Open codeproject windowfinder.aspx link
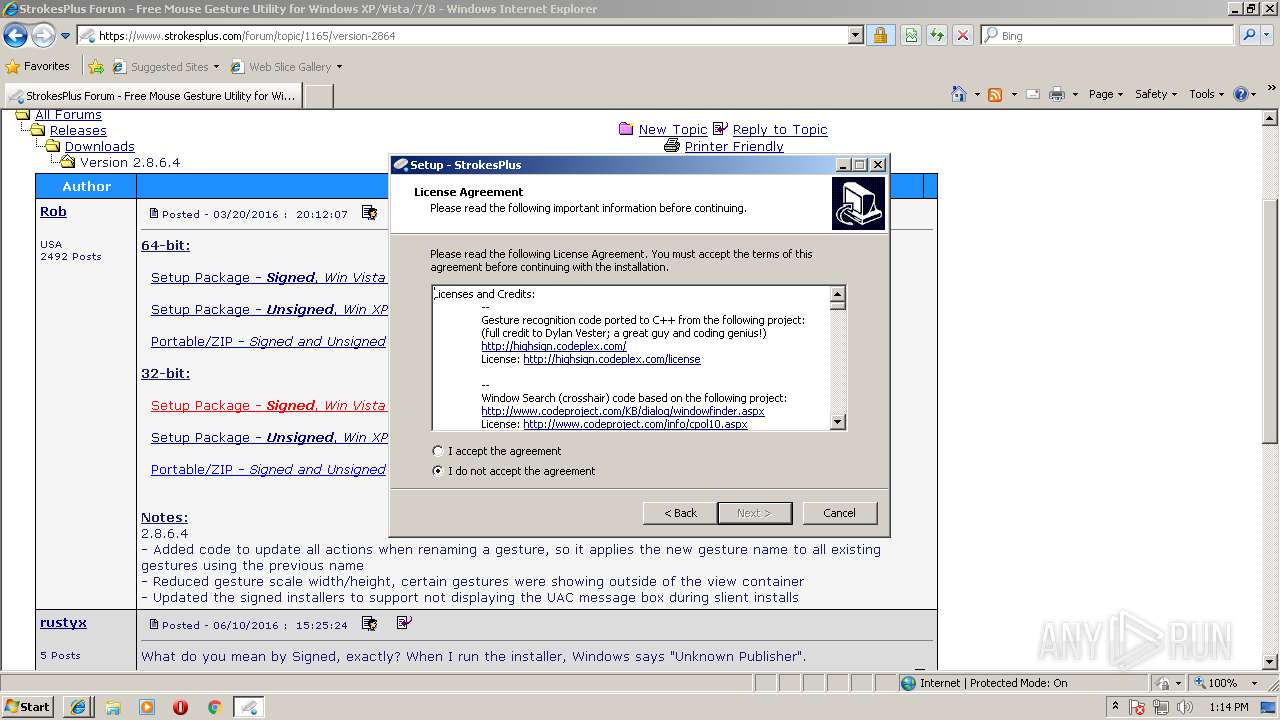This screenshot has width=1280, height=720. [622, 411]
